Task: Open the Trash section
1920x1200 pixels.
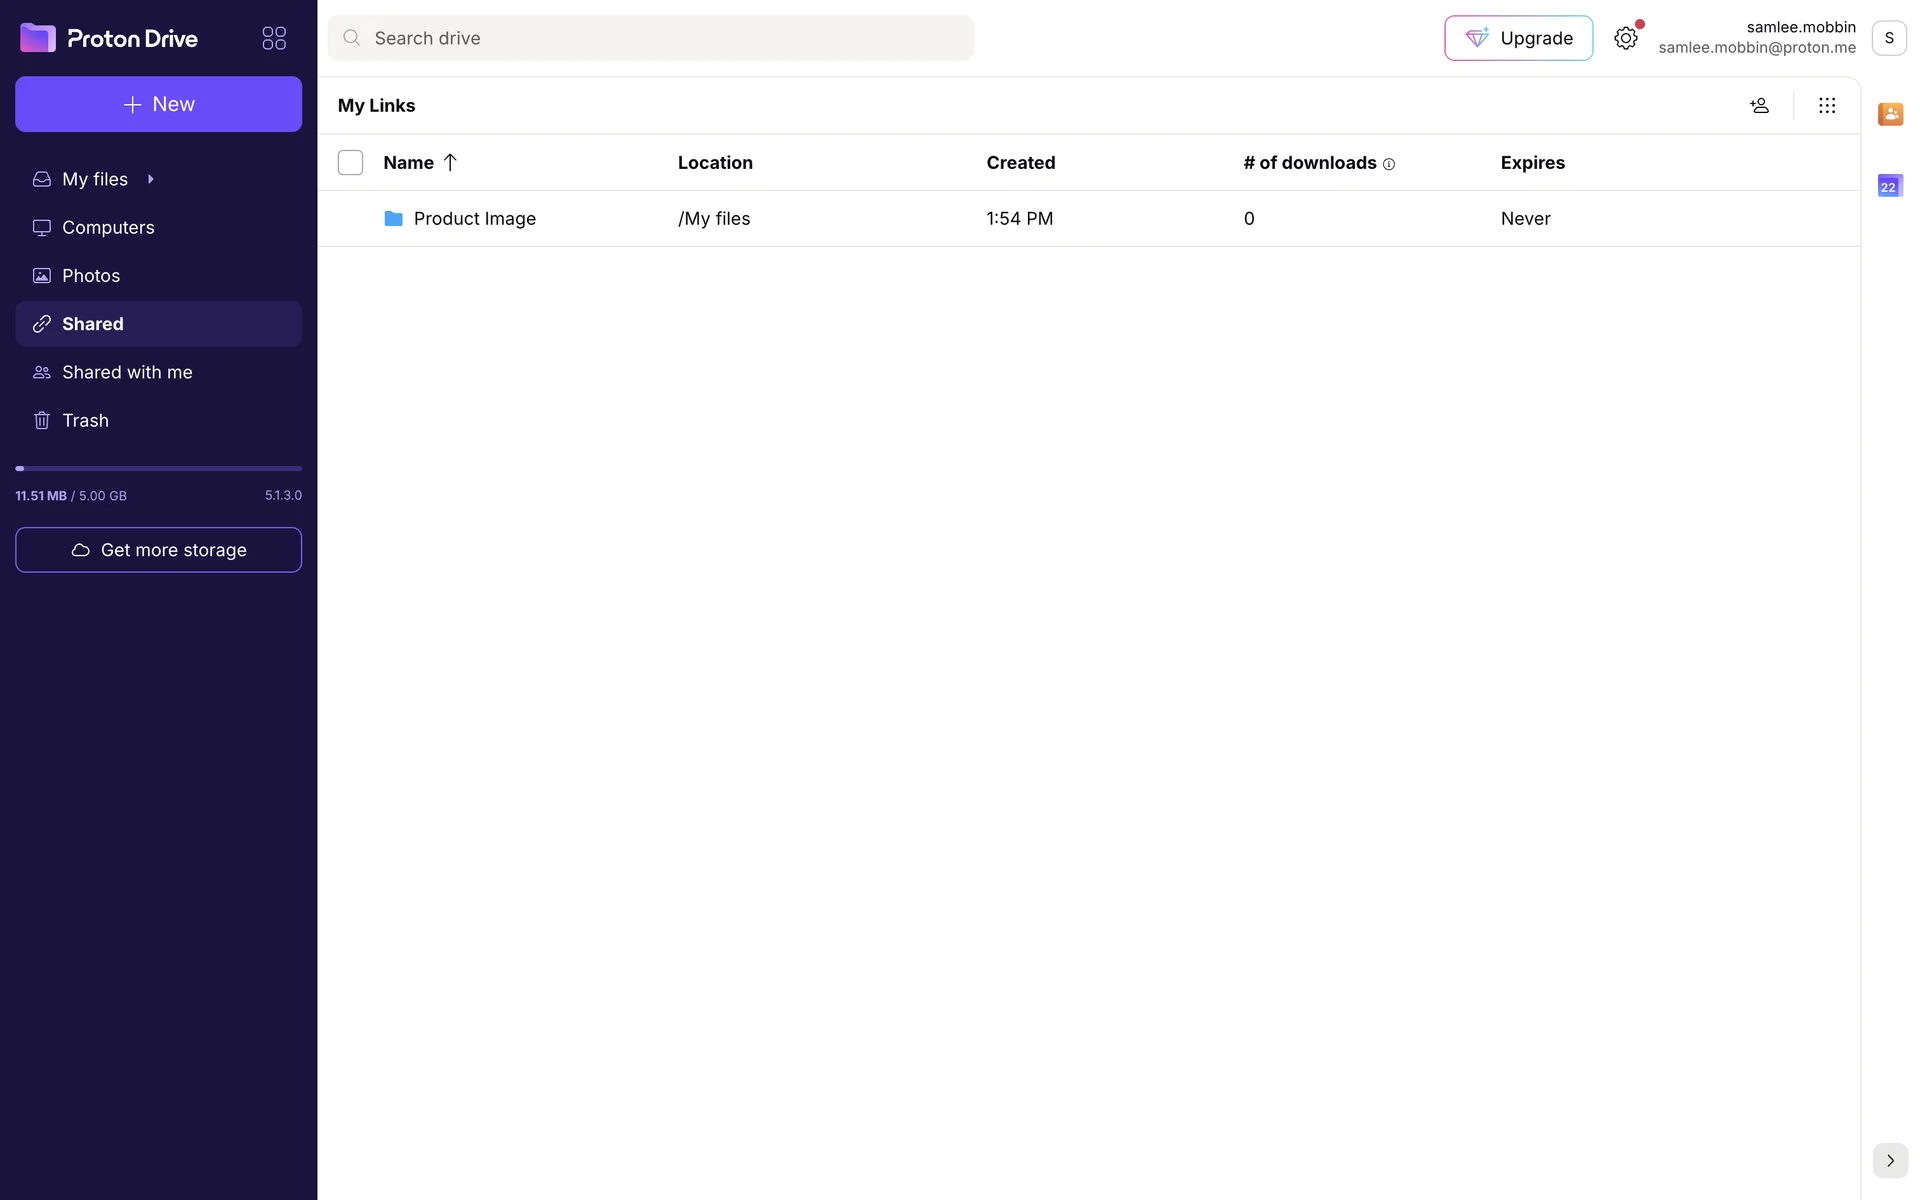Action: tap(85, 420)
